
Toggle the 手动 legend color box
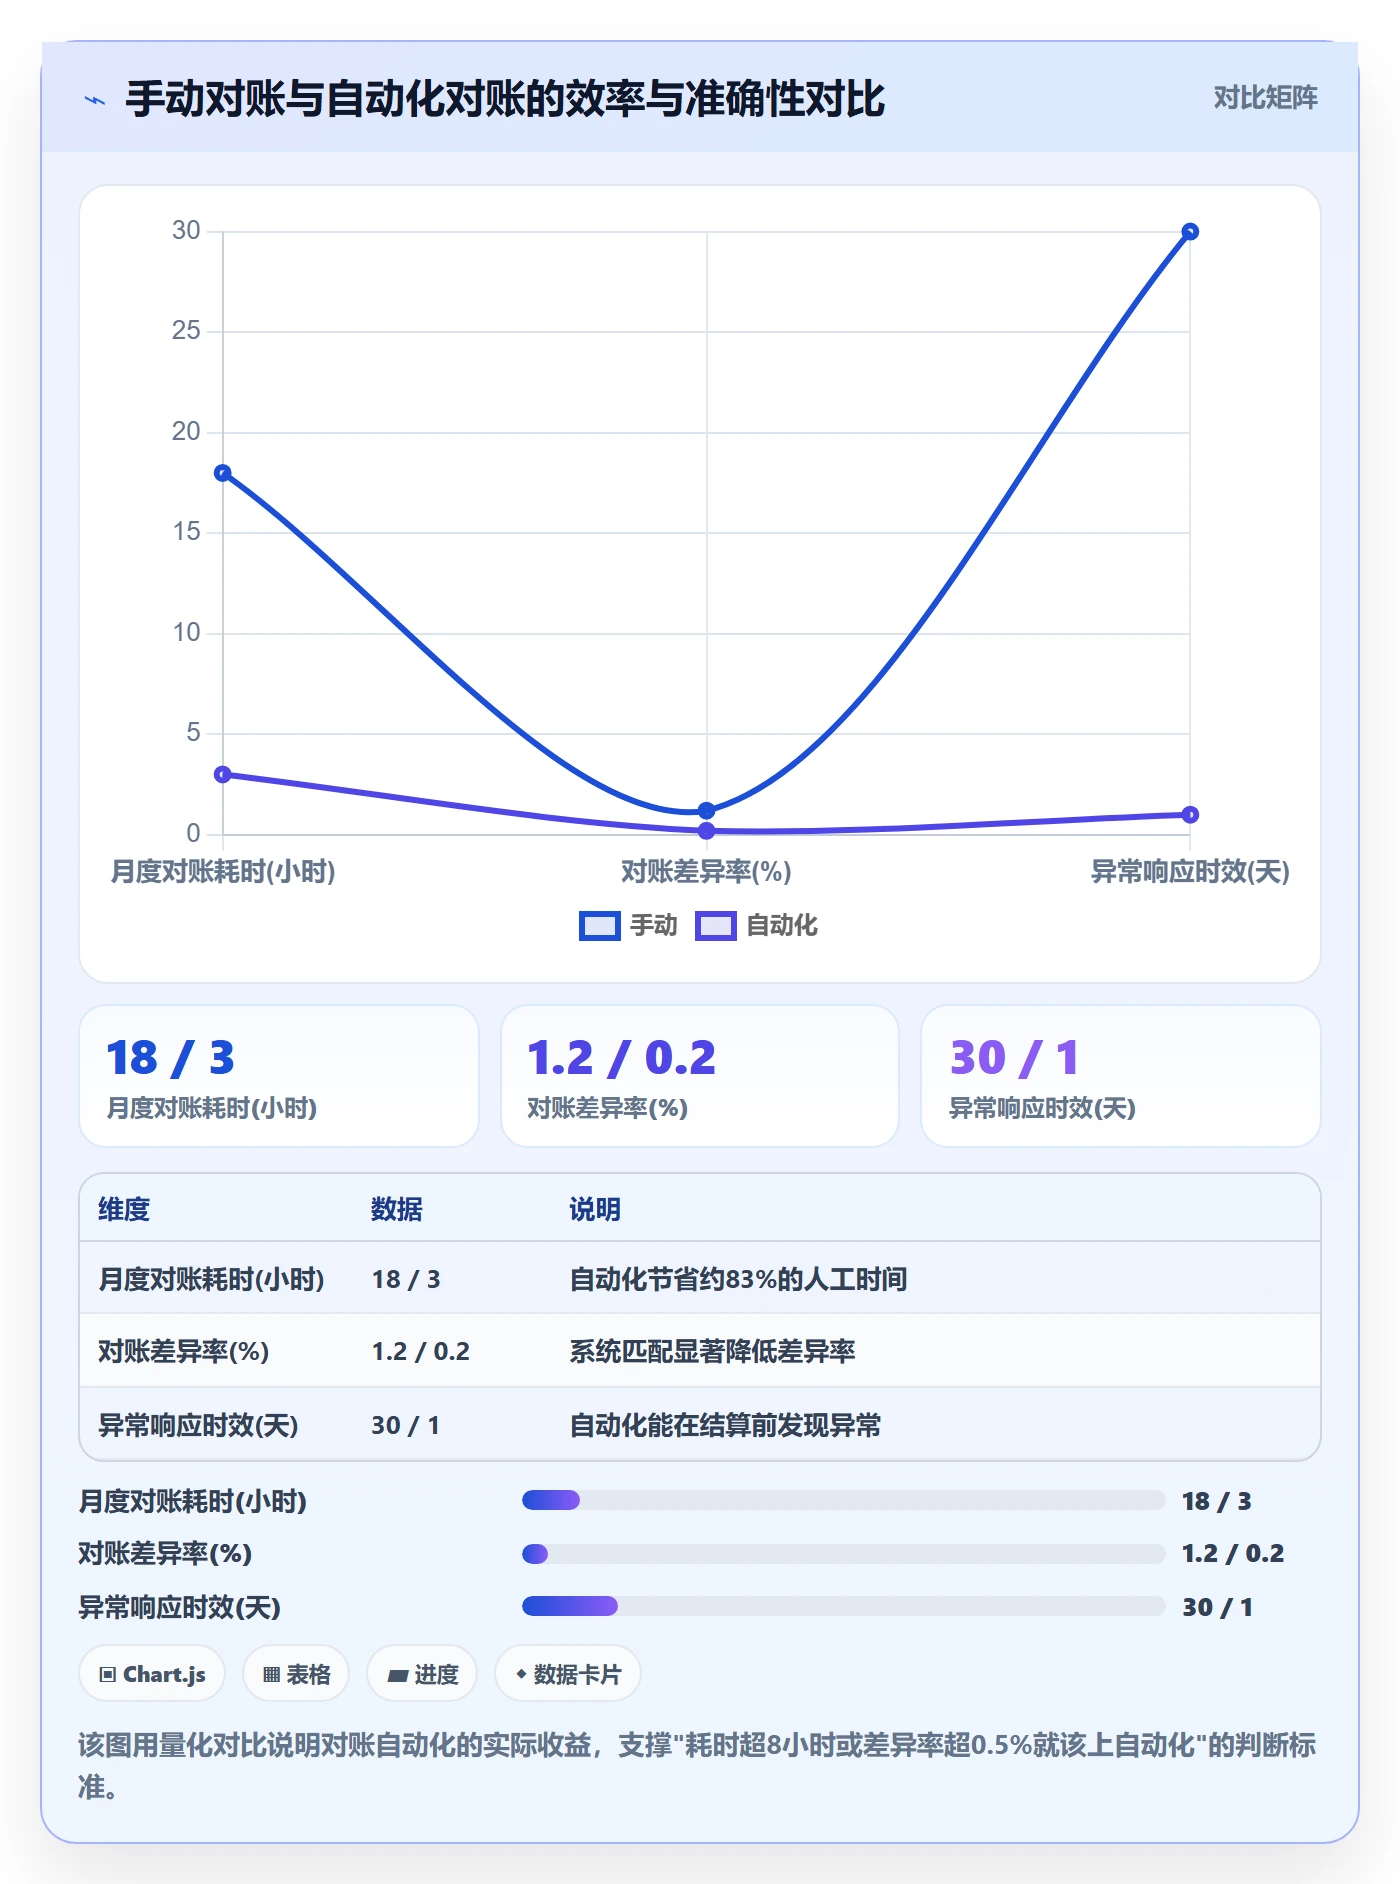click(x=600, y=926)
